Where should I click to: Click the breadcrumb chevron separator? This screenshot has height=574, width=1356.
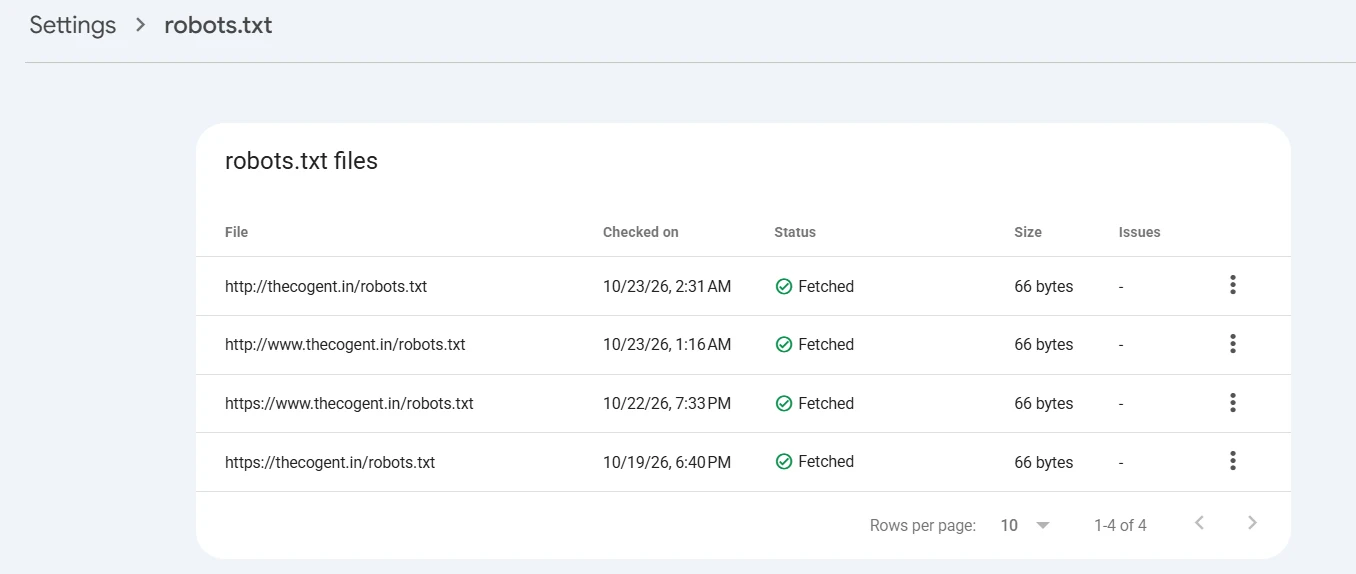[x=141, y=25]
